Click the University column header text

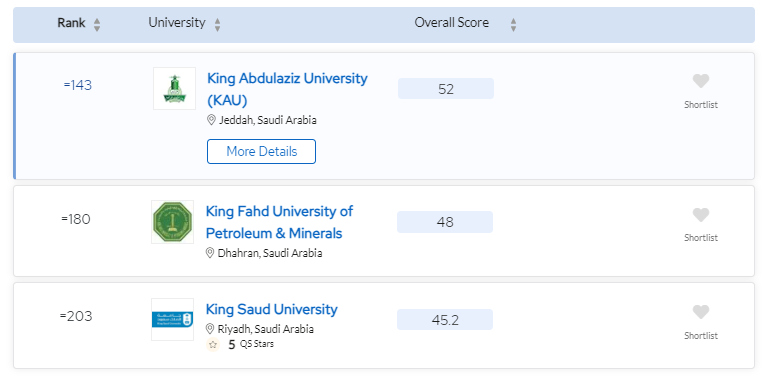[177, 22]
